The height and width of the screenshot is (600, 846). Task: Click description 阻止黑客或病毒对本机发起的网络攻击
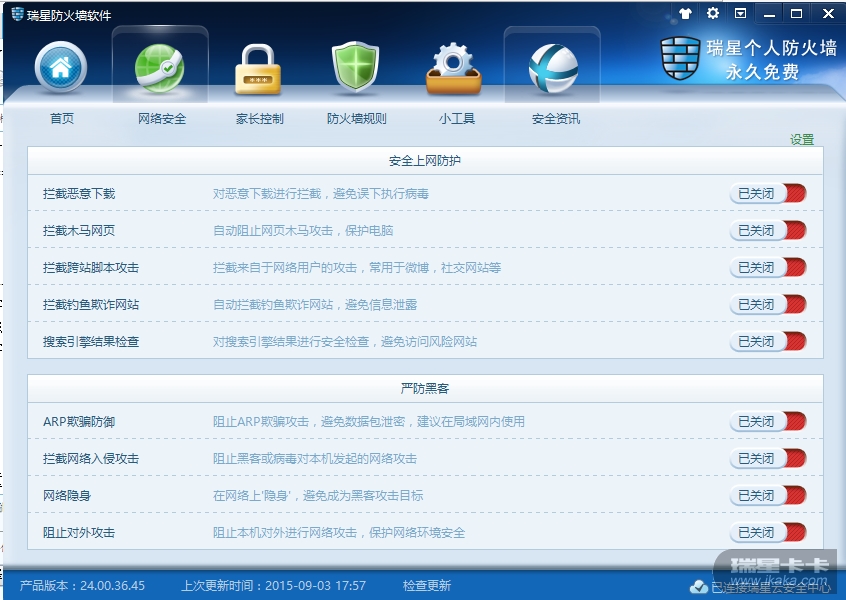tap(315, 459)
